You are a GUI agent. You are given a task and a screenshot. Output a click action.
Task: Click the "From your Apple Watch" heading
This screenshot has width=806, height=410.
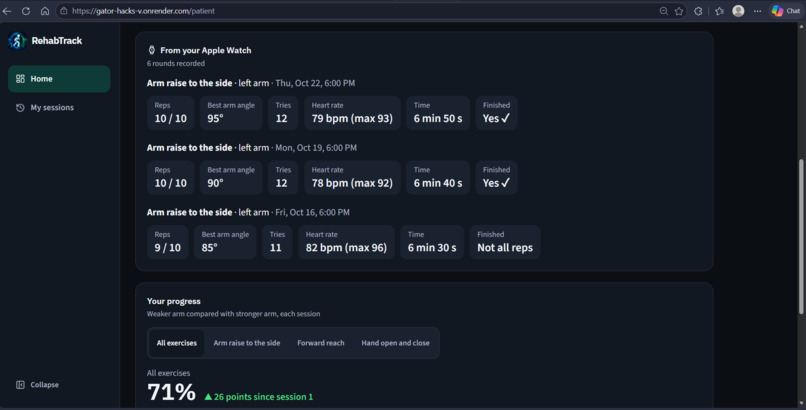point(206,50)
